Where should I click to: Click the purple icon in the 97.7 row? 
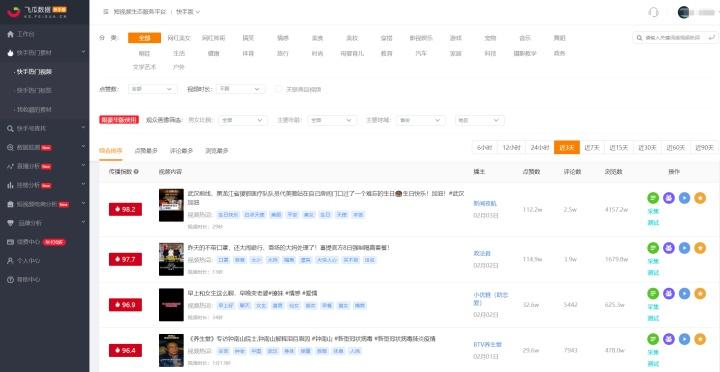[669, 248]
